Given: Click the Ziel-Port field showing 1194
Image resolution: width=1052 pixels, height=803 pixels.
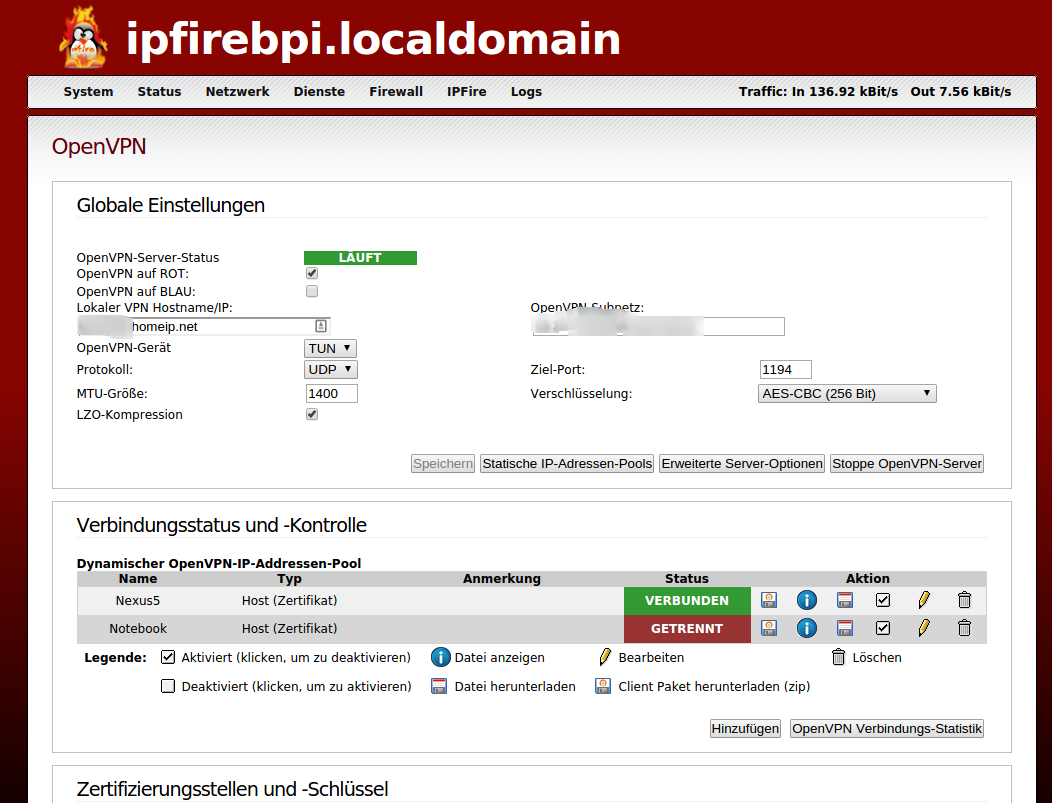Looking at the screenshot, I should coord(786,370).
